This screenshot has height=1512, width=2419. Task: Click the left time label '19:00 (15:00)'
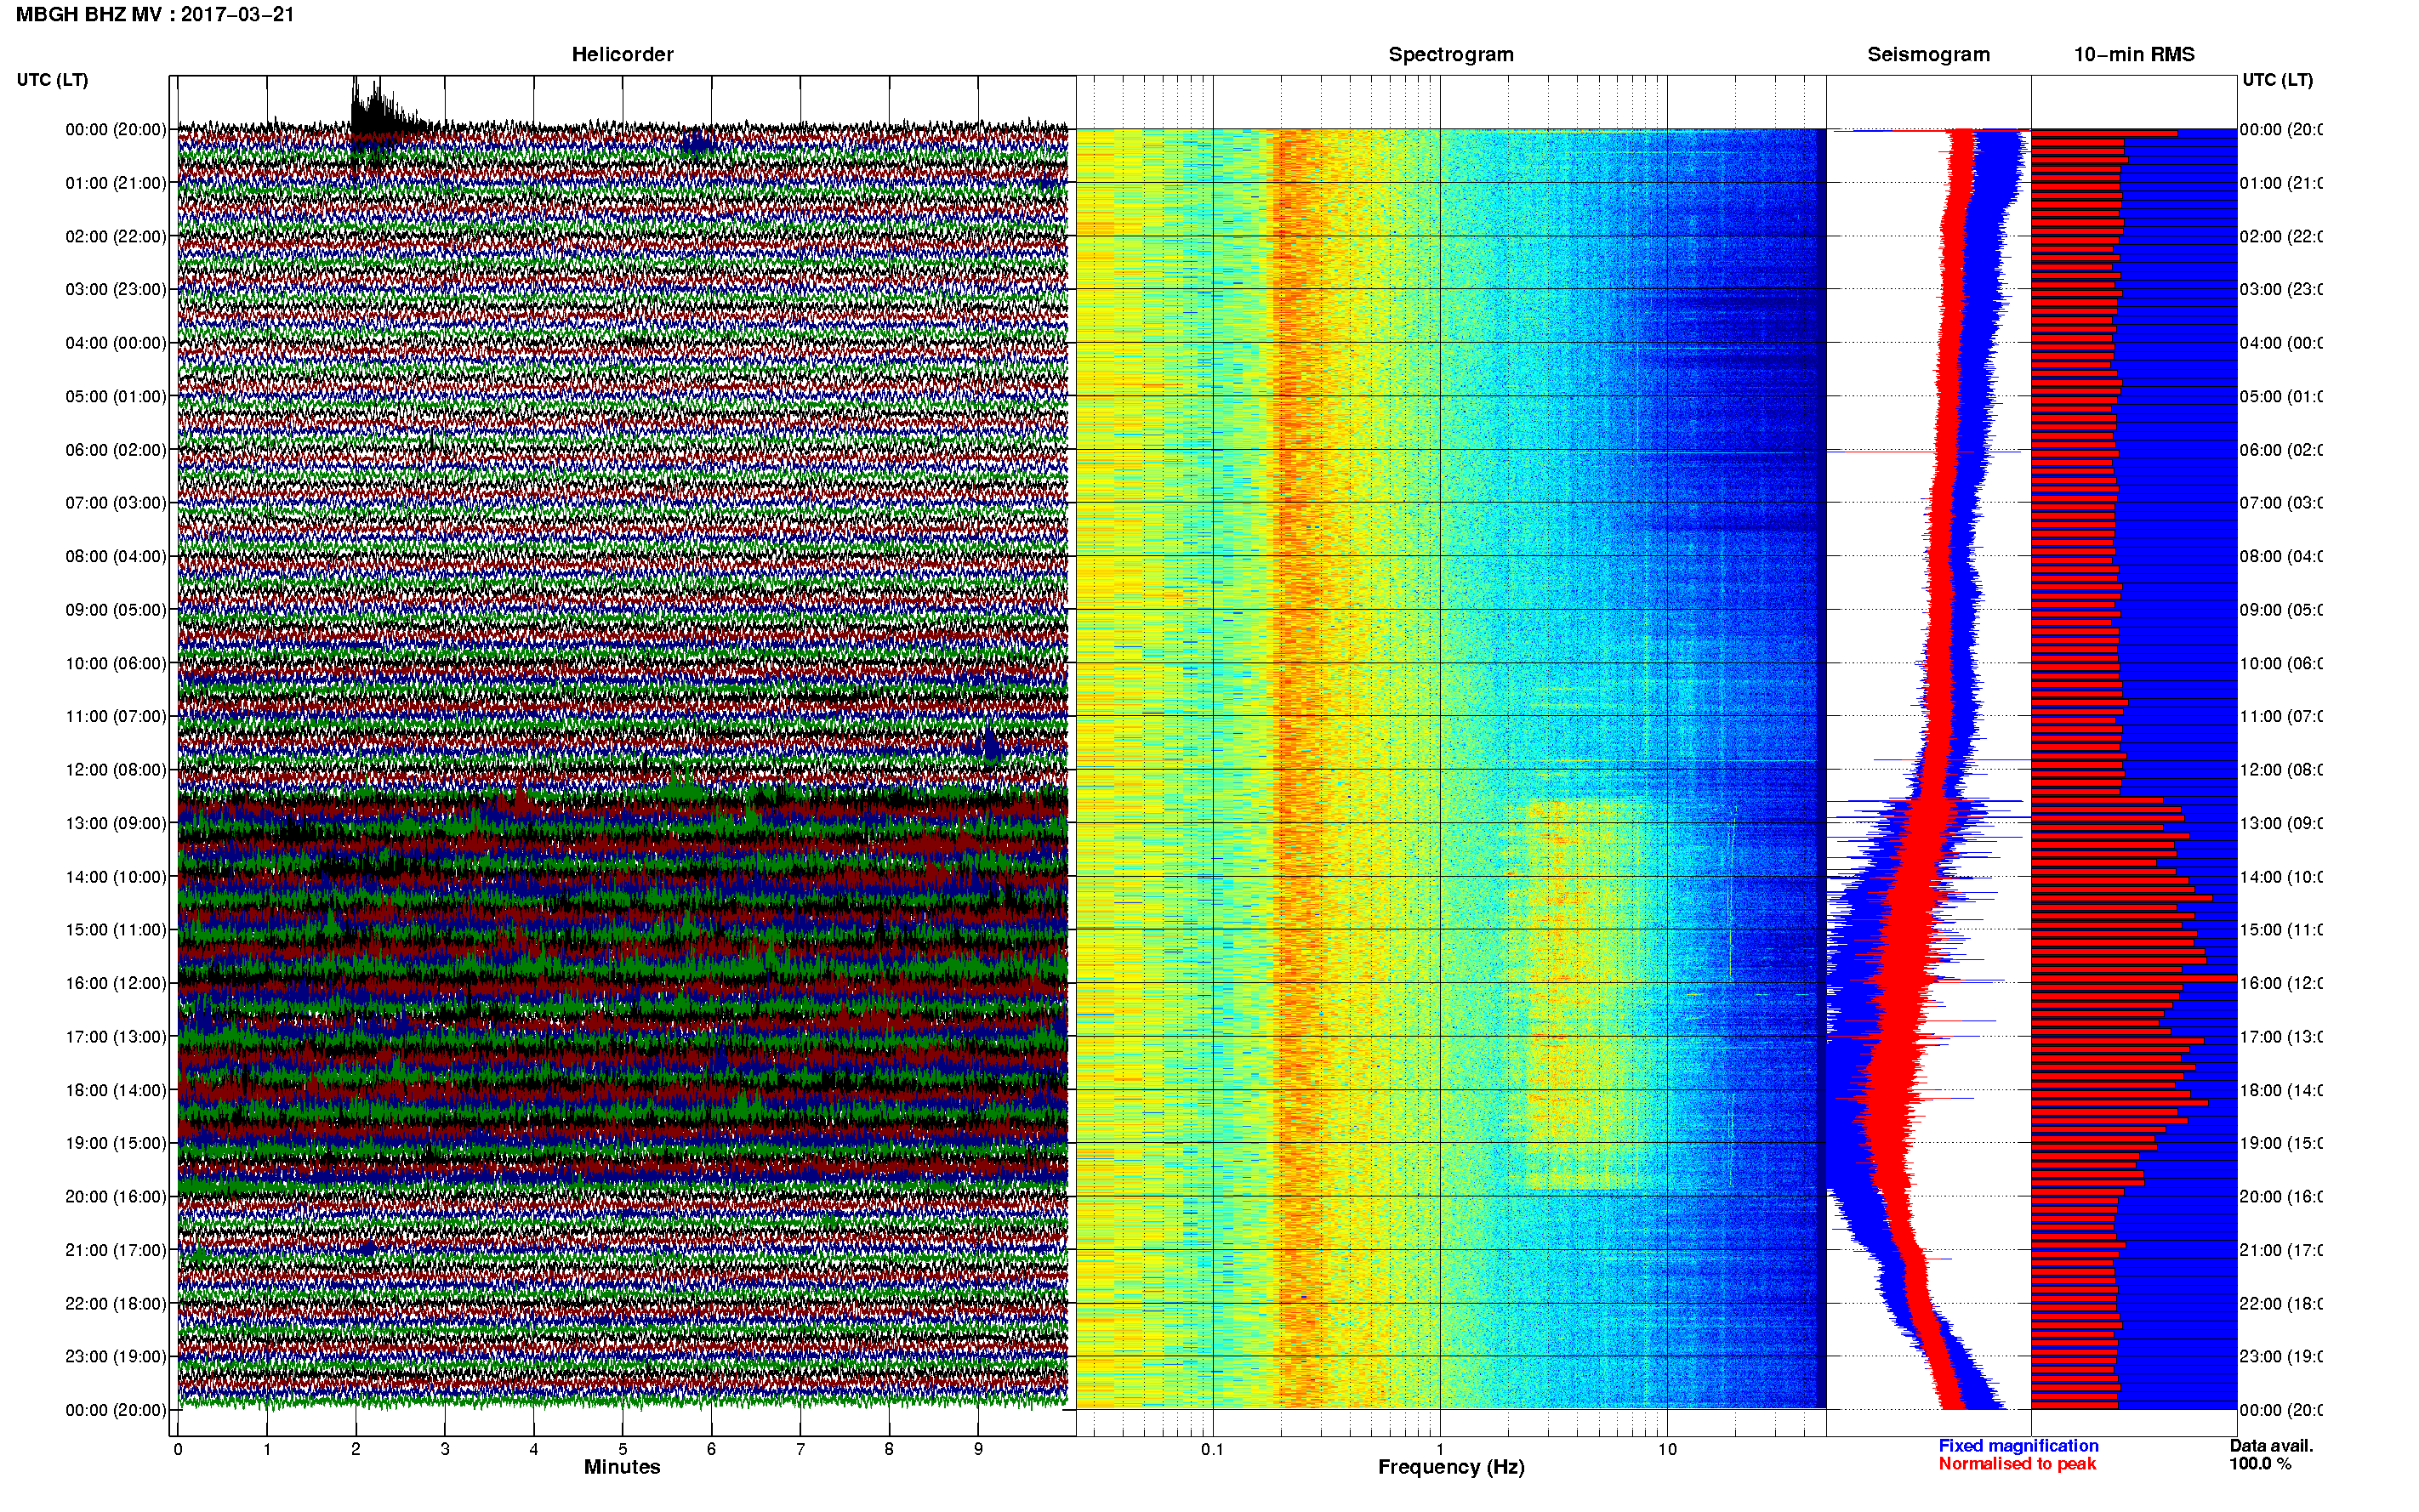[x=116, y=1142]
